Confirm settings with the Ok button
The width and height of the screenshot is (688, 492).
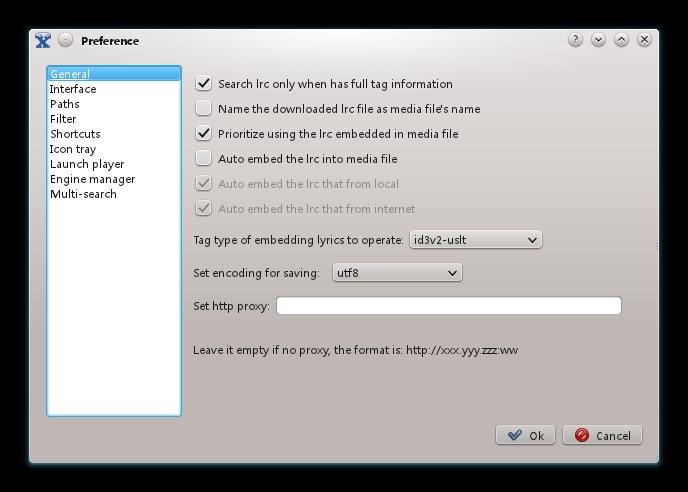click(x=525, y=435)
